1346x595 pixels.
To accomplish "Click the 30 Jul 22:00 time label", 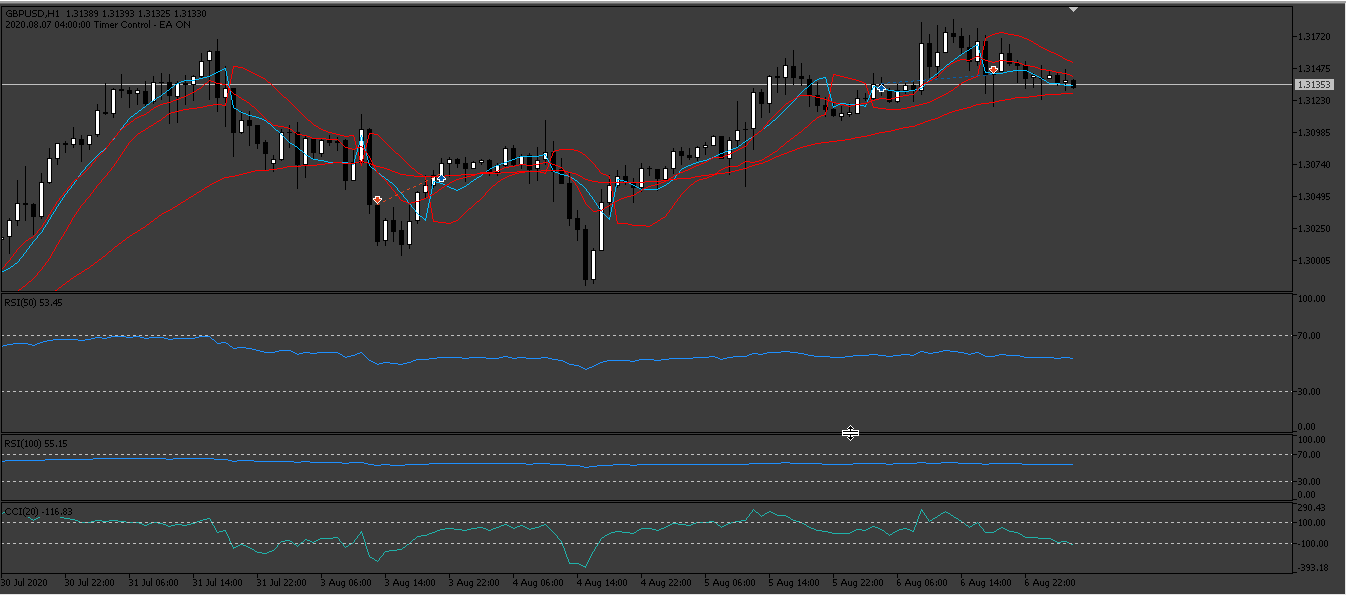I will click(90, 582).
